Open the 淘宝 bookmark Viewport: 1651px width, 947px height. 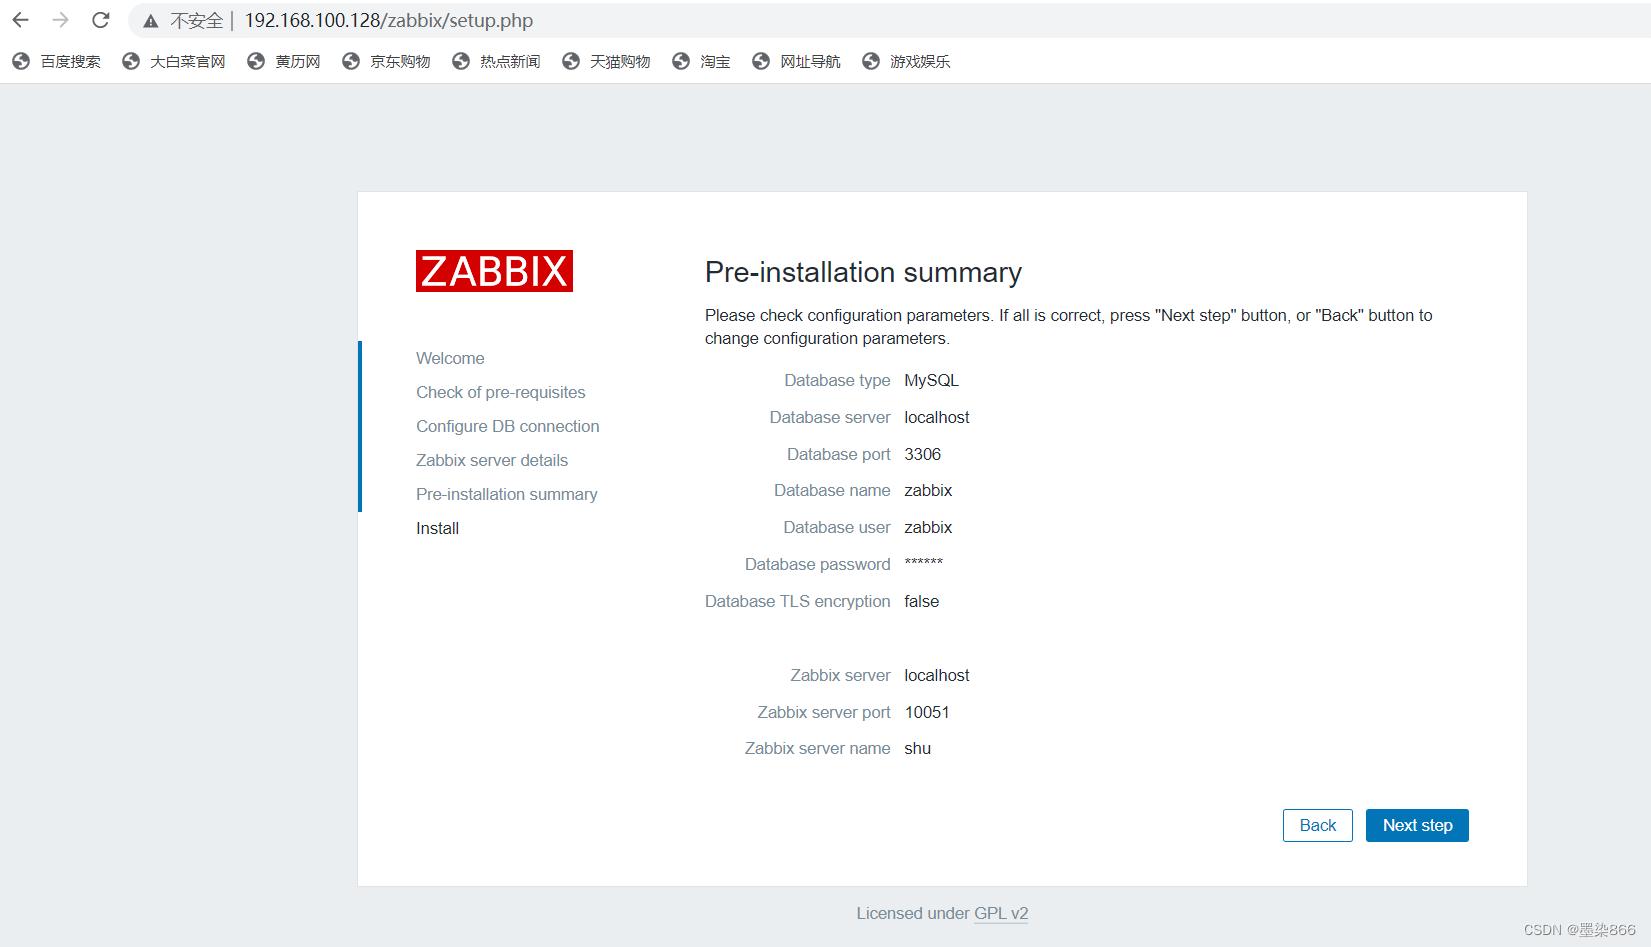click(x=701, y=62)
